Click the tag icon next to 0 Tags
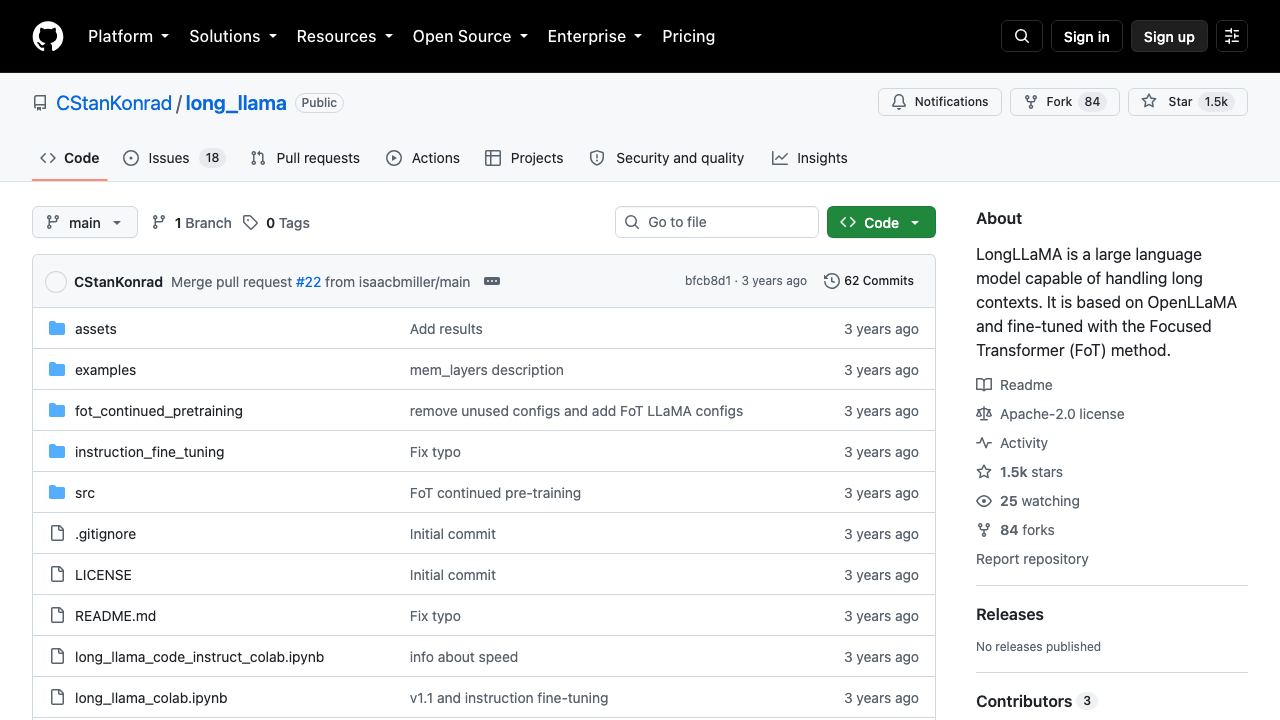The image size is (1280, 720). click(250, 222)
